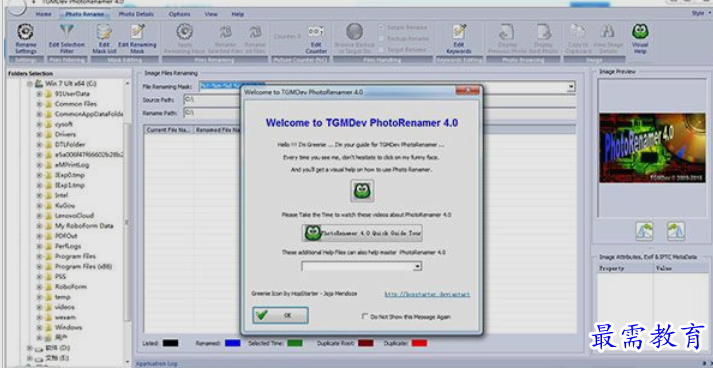The height and width of the screenshot is (368, 713).
Task: Click PhotoRenamer 4.0 Quick Guide Tour button
Action: point(362,233)
